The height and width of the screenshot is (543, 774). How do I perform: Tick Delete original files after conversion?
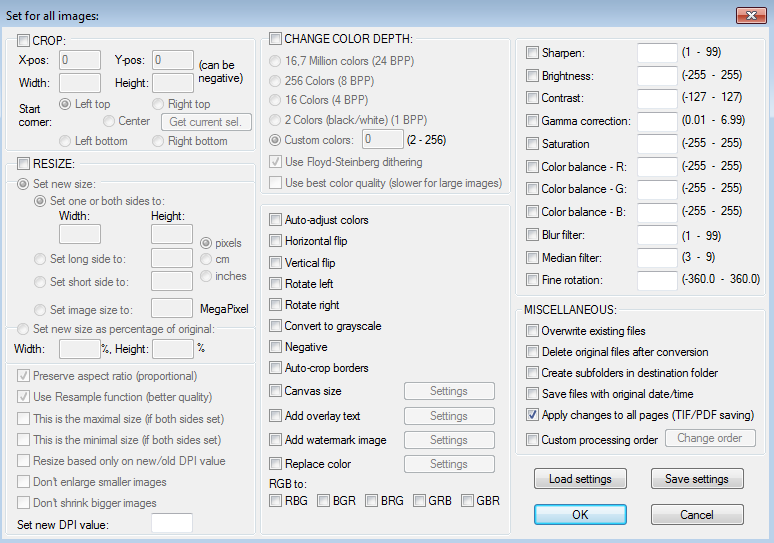coord(532,351)
